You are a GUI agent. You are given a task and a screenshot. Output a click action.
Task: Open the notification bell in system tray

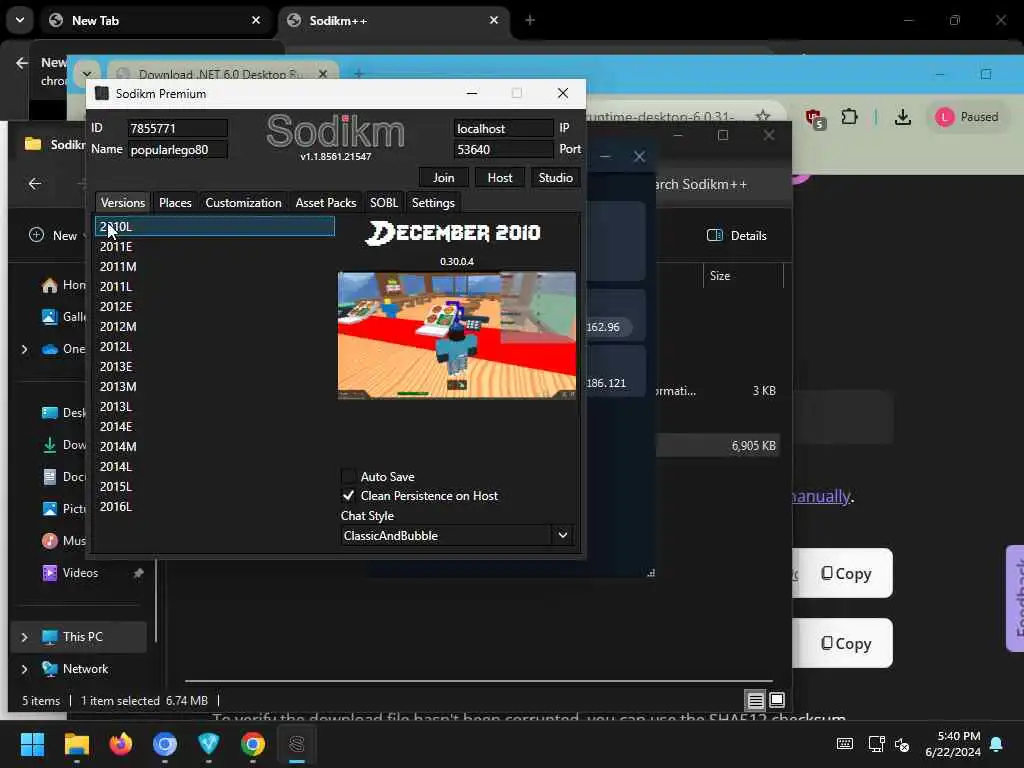click(997, 744)
